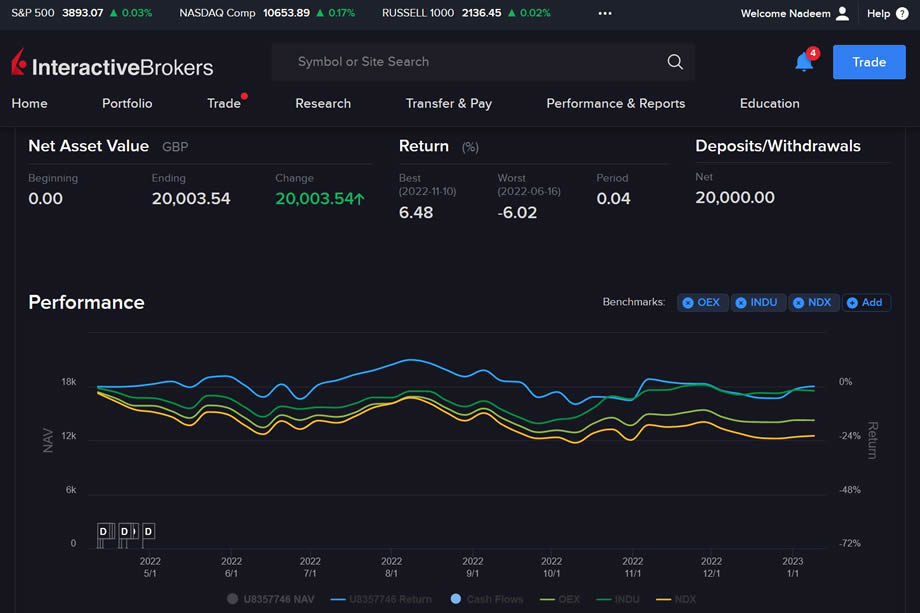Open the Transfer & Pay menu
The width and height of the screenshot is (920, 613).
click(x=448, y=103)
